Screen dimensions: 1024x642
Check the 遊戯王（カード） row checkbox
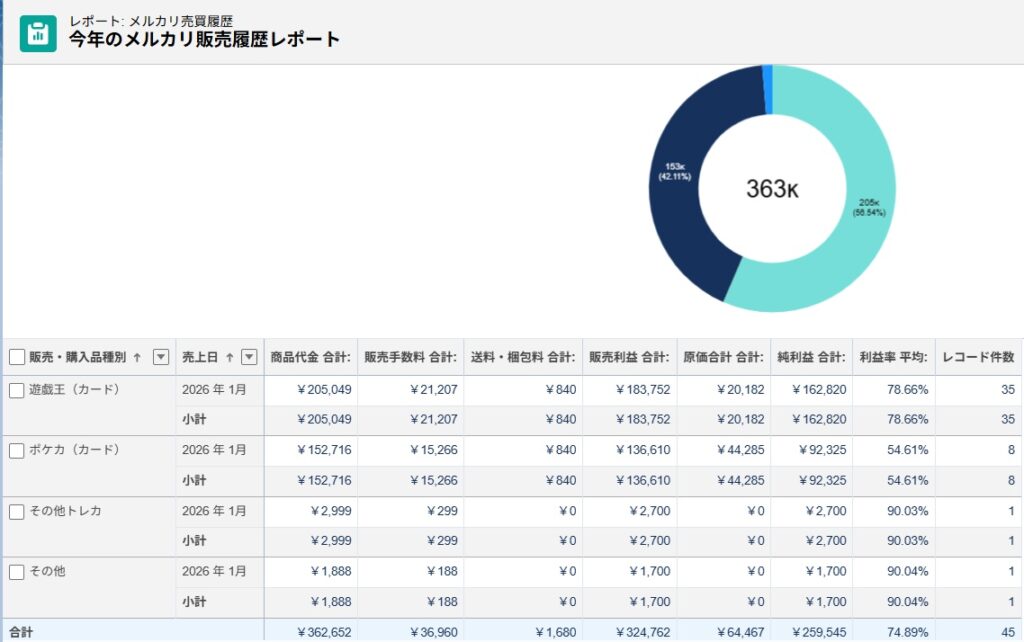pos(16,390)
